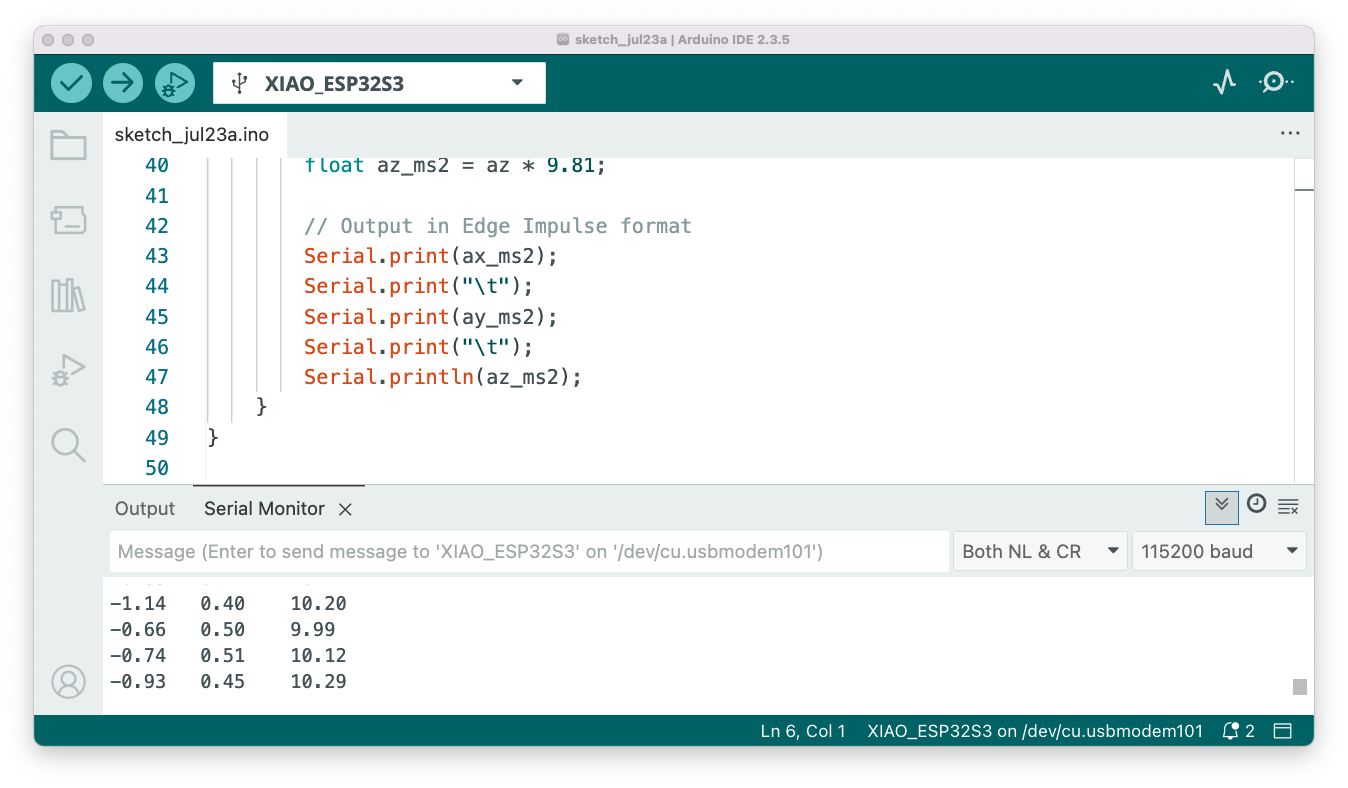
Task: Open the Boards Manager sidebar icon
Action: [68, 221]
